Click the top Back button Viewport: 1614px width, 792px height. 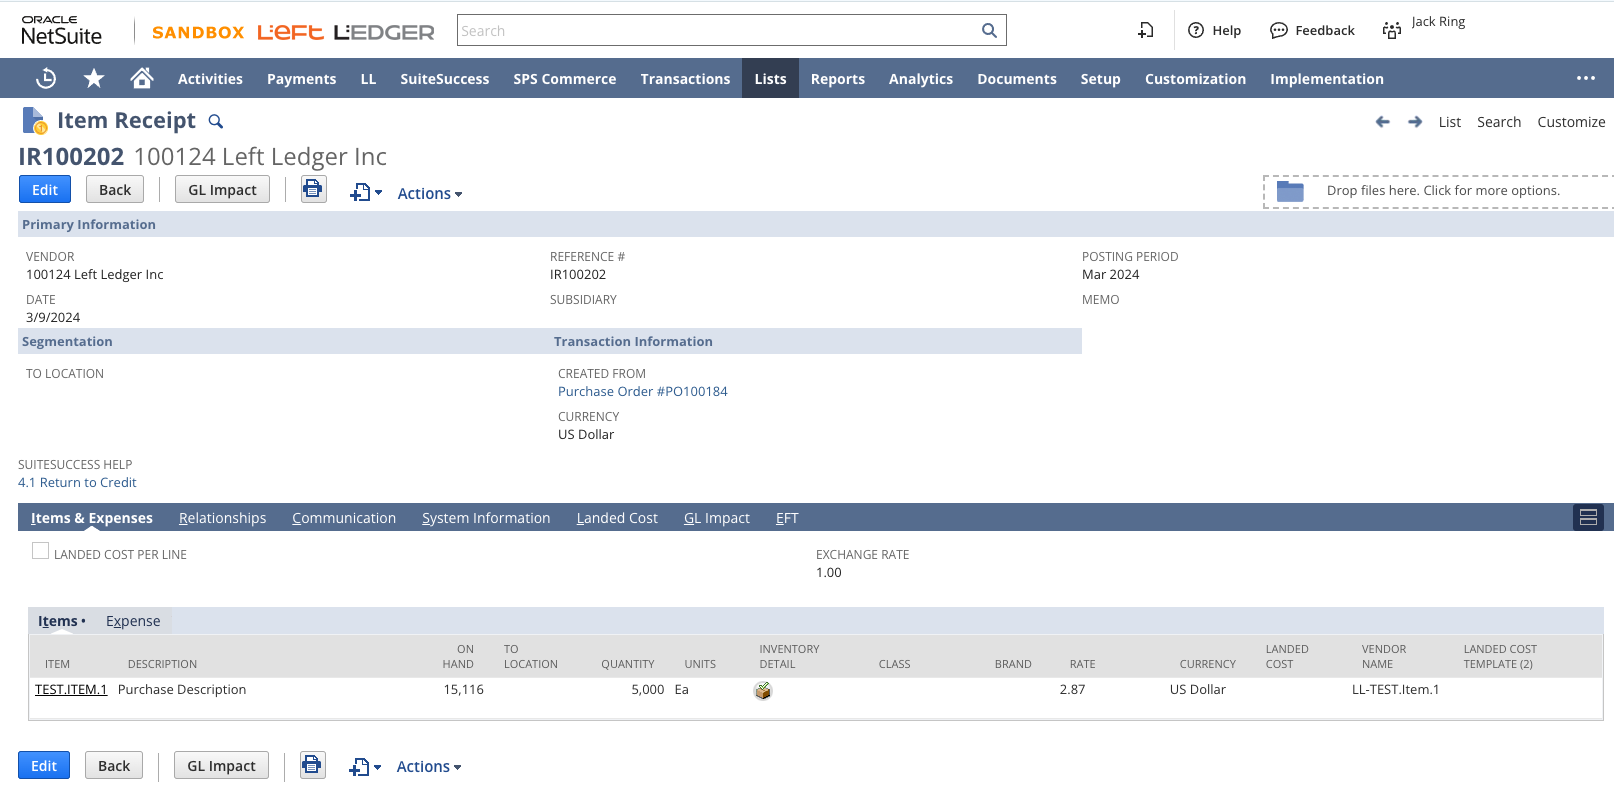tap(115, 189)
